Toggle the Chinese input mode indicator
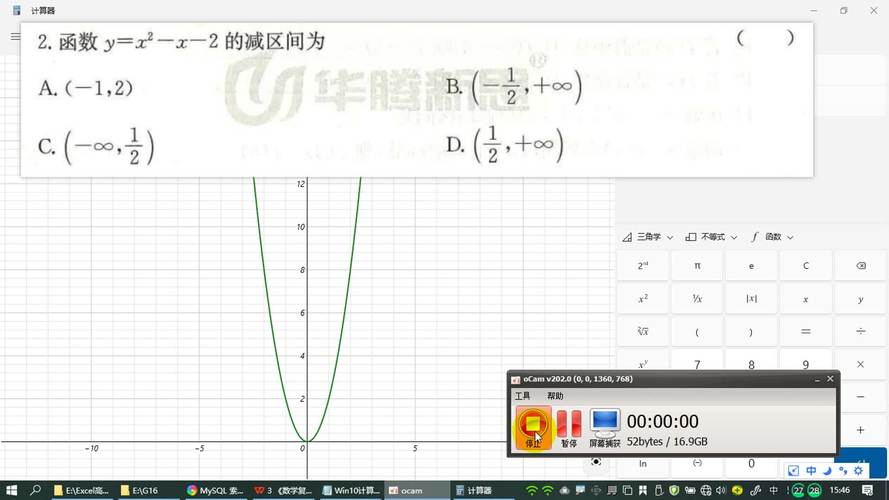 tap(811, 471)
